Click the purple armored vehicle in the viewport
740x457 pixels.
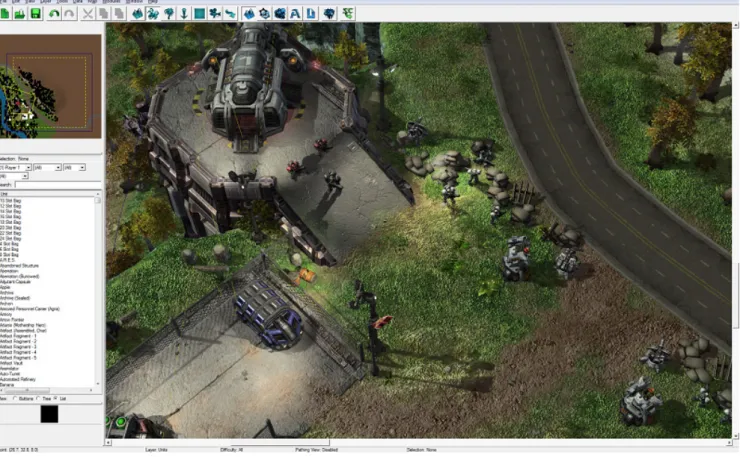(x=269, y=313)
